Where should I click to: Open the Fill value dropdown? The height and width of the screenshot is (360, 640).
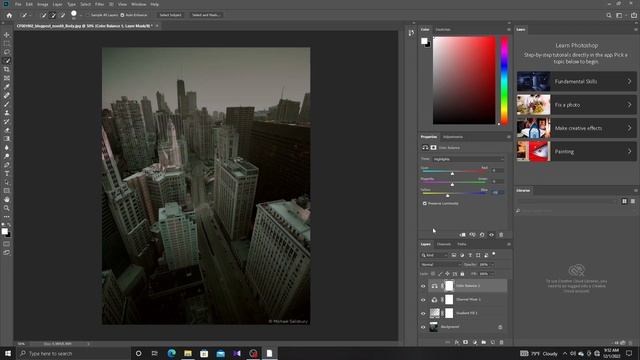click(492, 274)
